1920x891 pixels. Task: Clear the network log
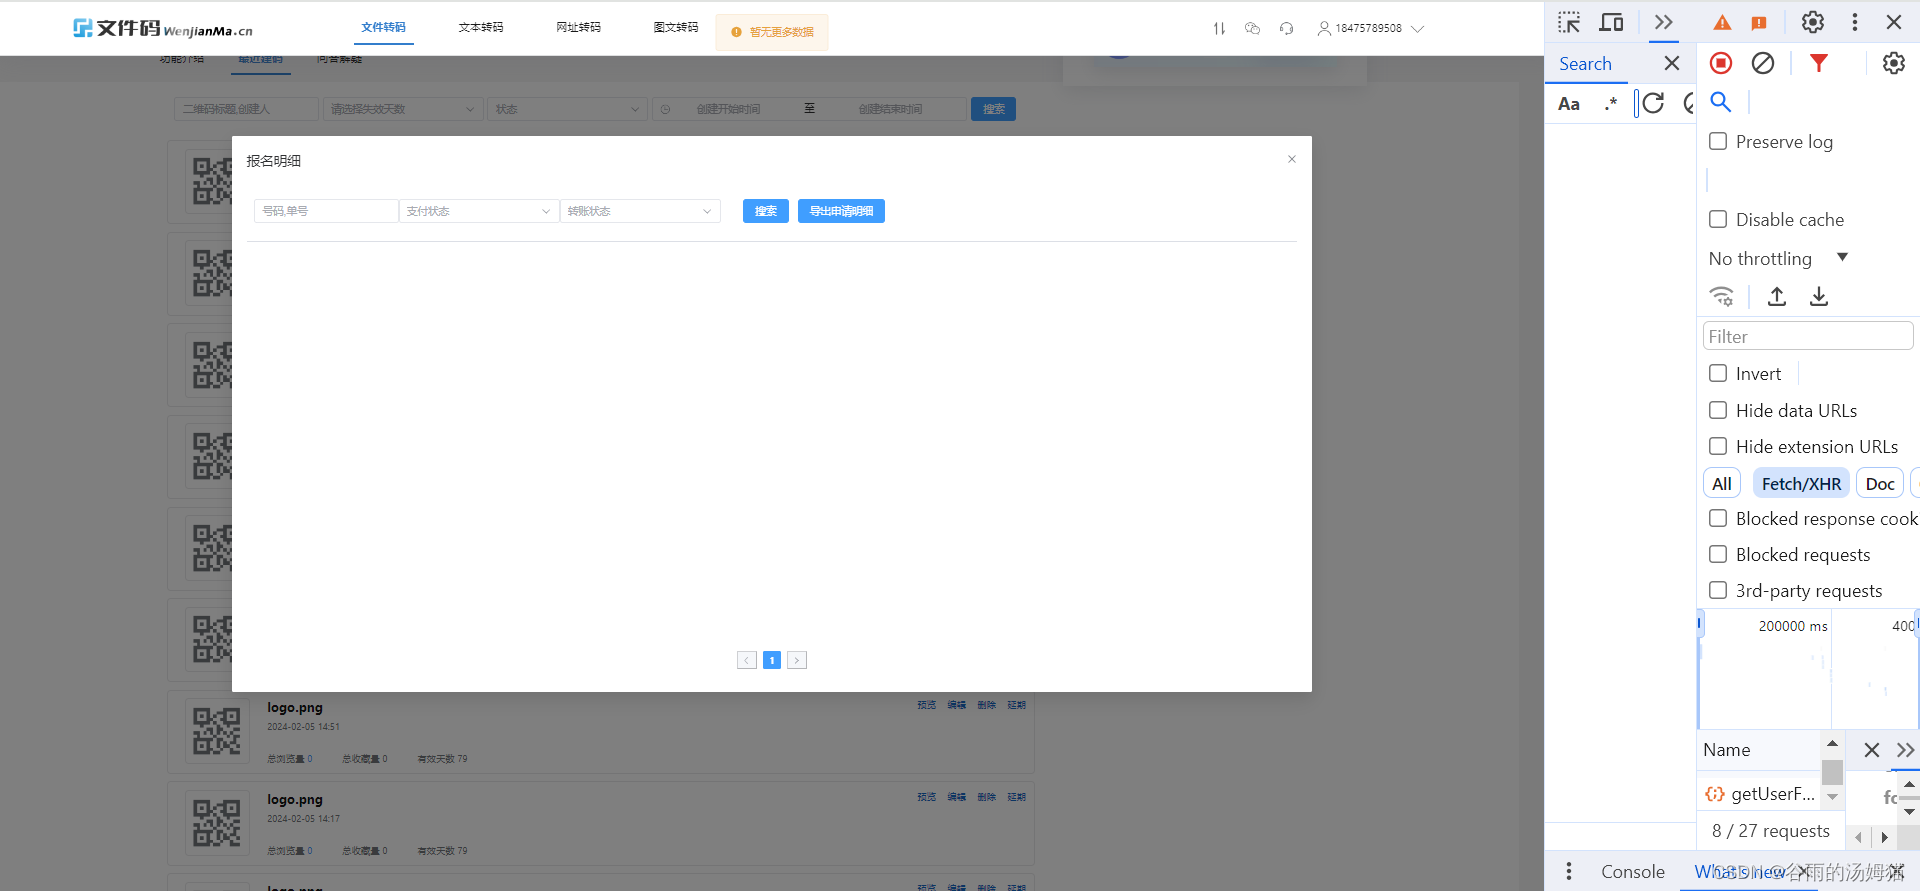[x=1763, y=63]
